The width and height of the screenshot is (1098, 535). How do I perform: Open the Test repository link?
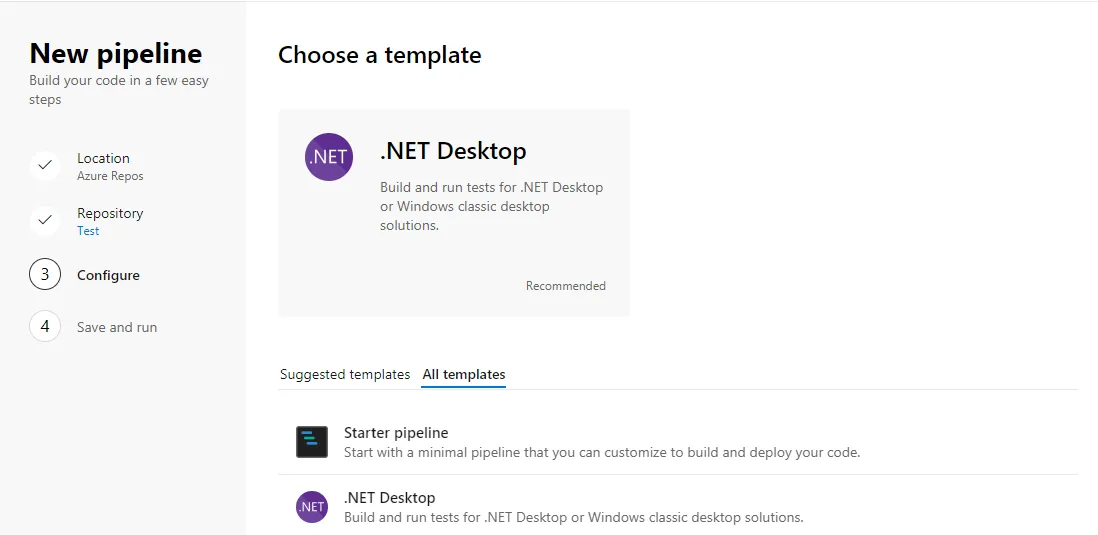[88, 231]
